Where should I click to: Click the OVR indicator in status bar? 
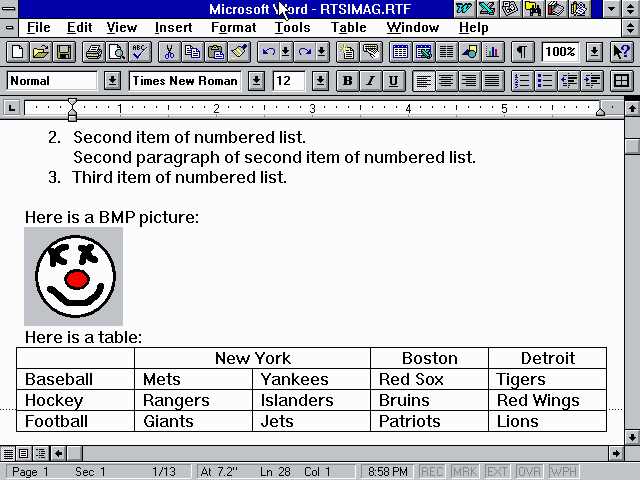click(x=530, y=472)
